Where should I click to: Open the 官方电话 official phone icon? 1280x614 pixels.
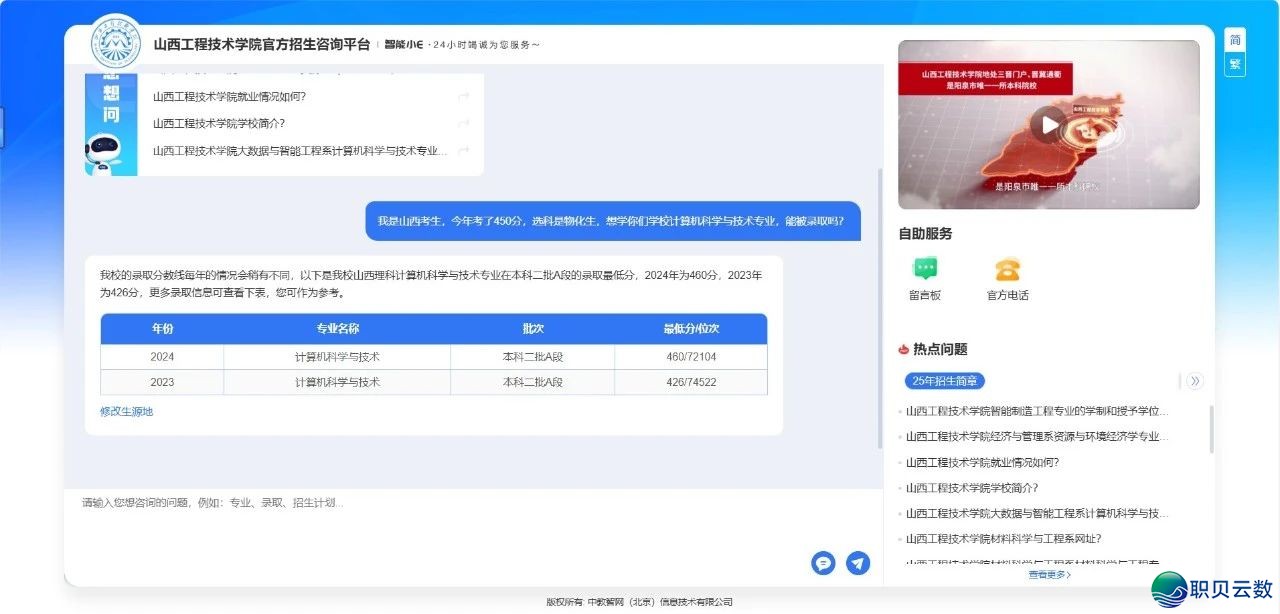[1007, 269]
